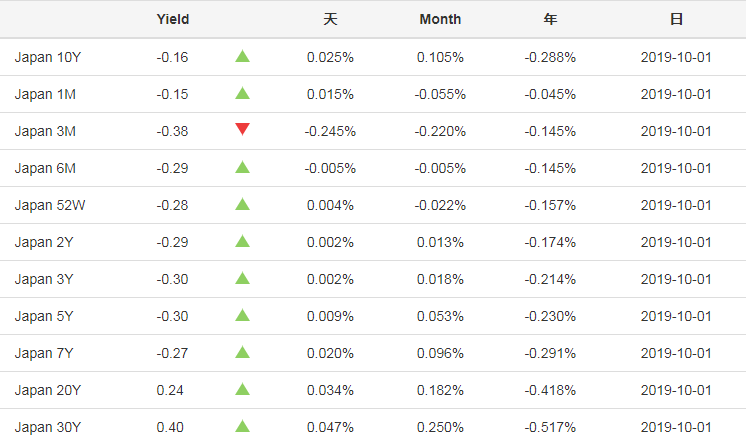Click the 天 column header

point(330,19)
